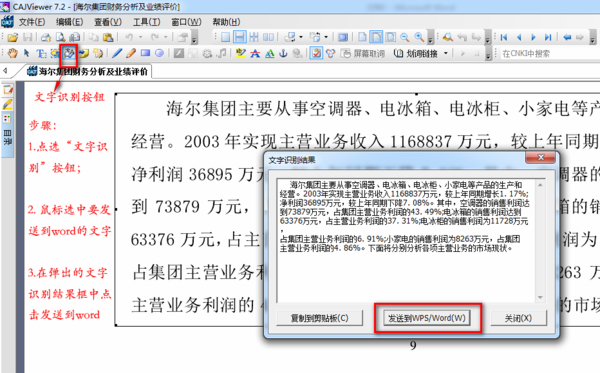600x373 pixels.
Task: Open the 编辑(E) menu
Action: tap(70, 22)
